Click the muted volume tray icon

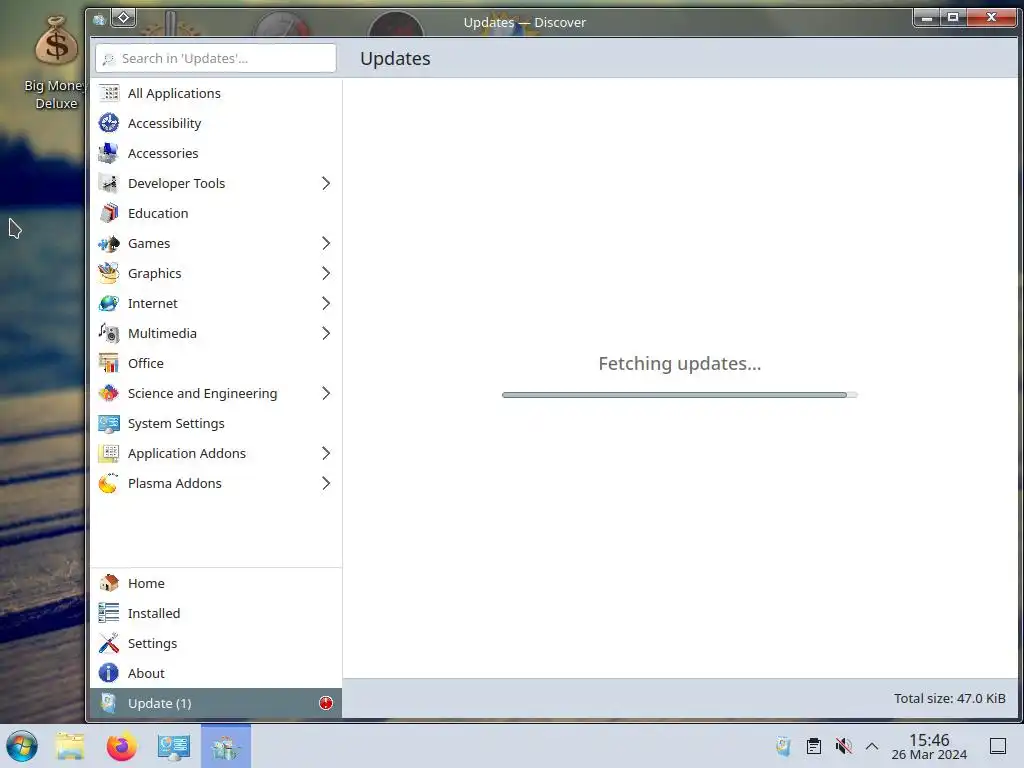[844, 746]
